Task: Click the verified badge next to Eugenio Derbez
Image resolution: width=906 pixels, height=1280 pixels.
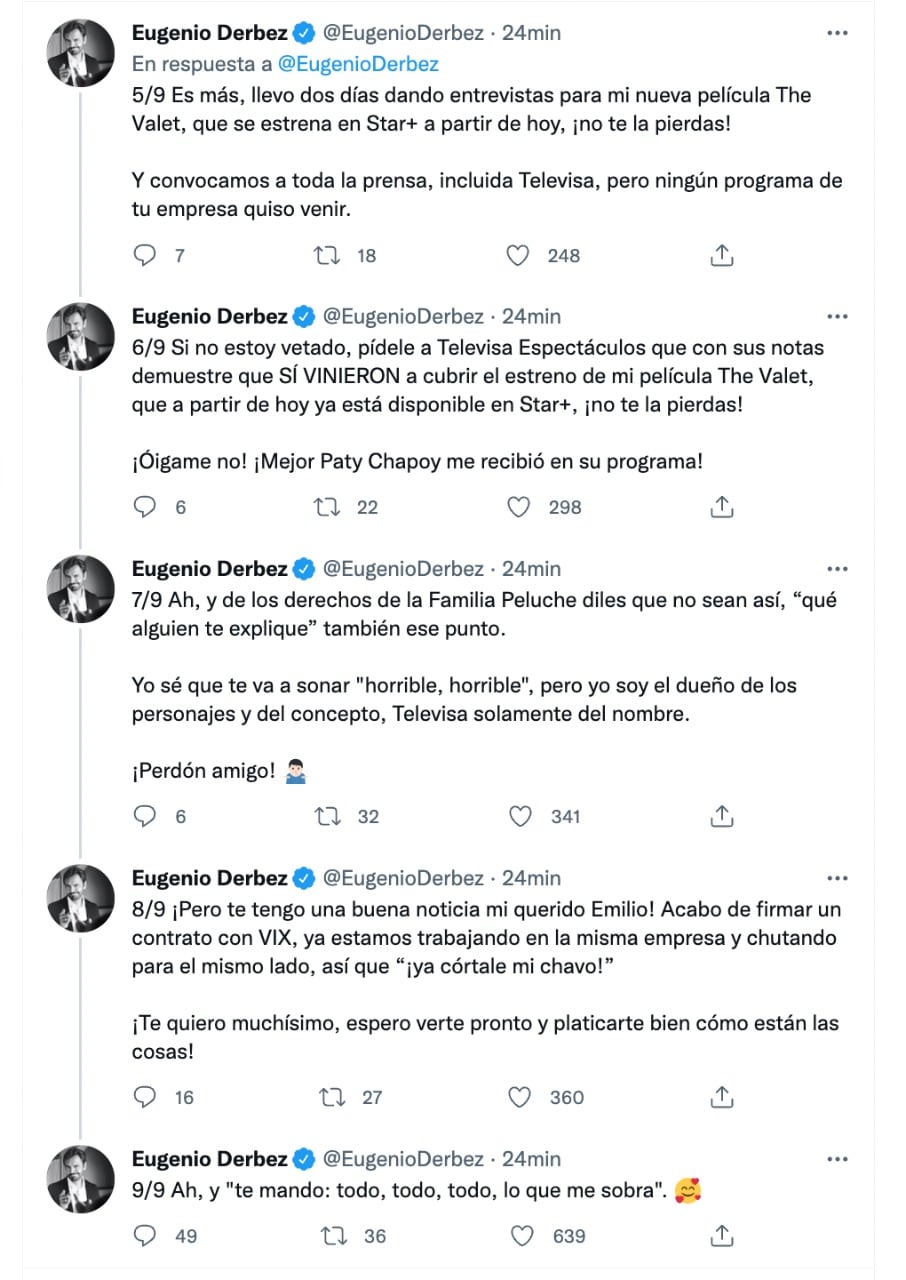Action: pos(300,32)
